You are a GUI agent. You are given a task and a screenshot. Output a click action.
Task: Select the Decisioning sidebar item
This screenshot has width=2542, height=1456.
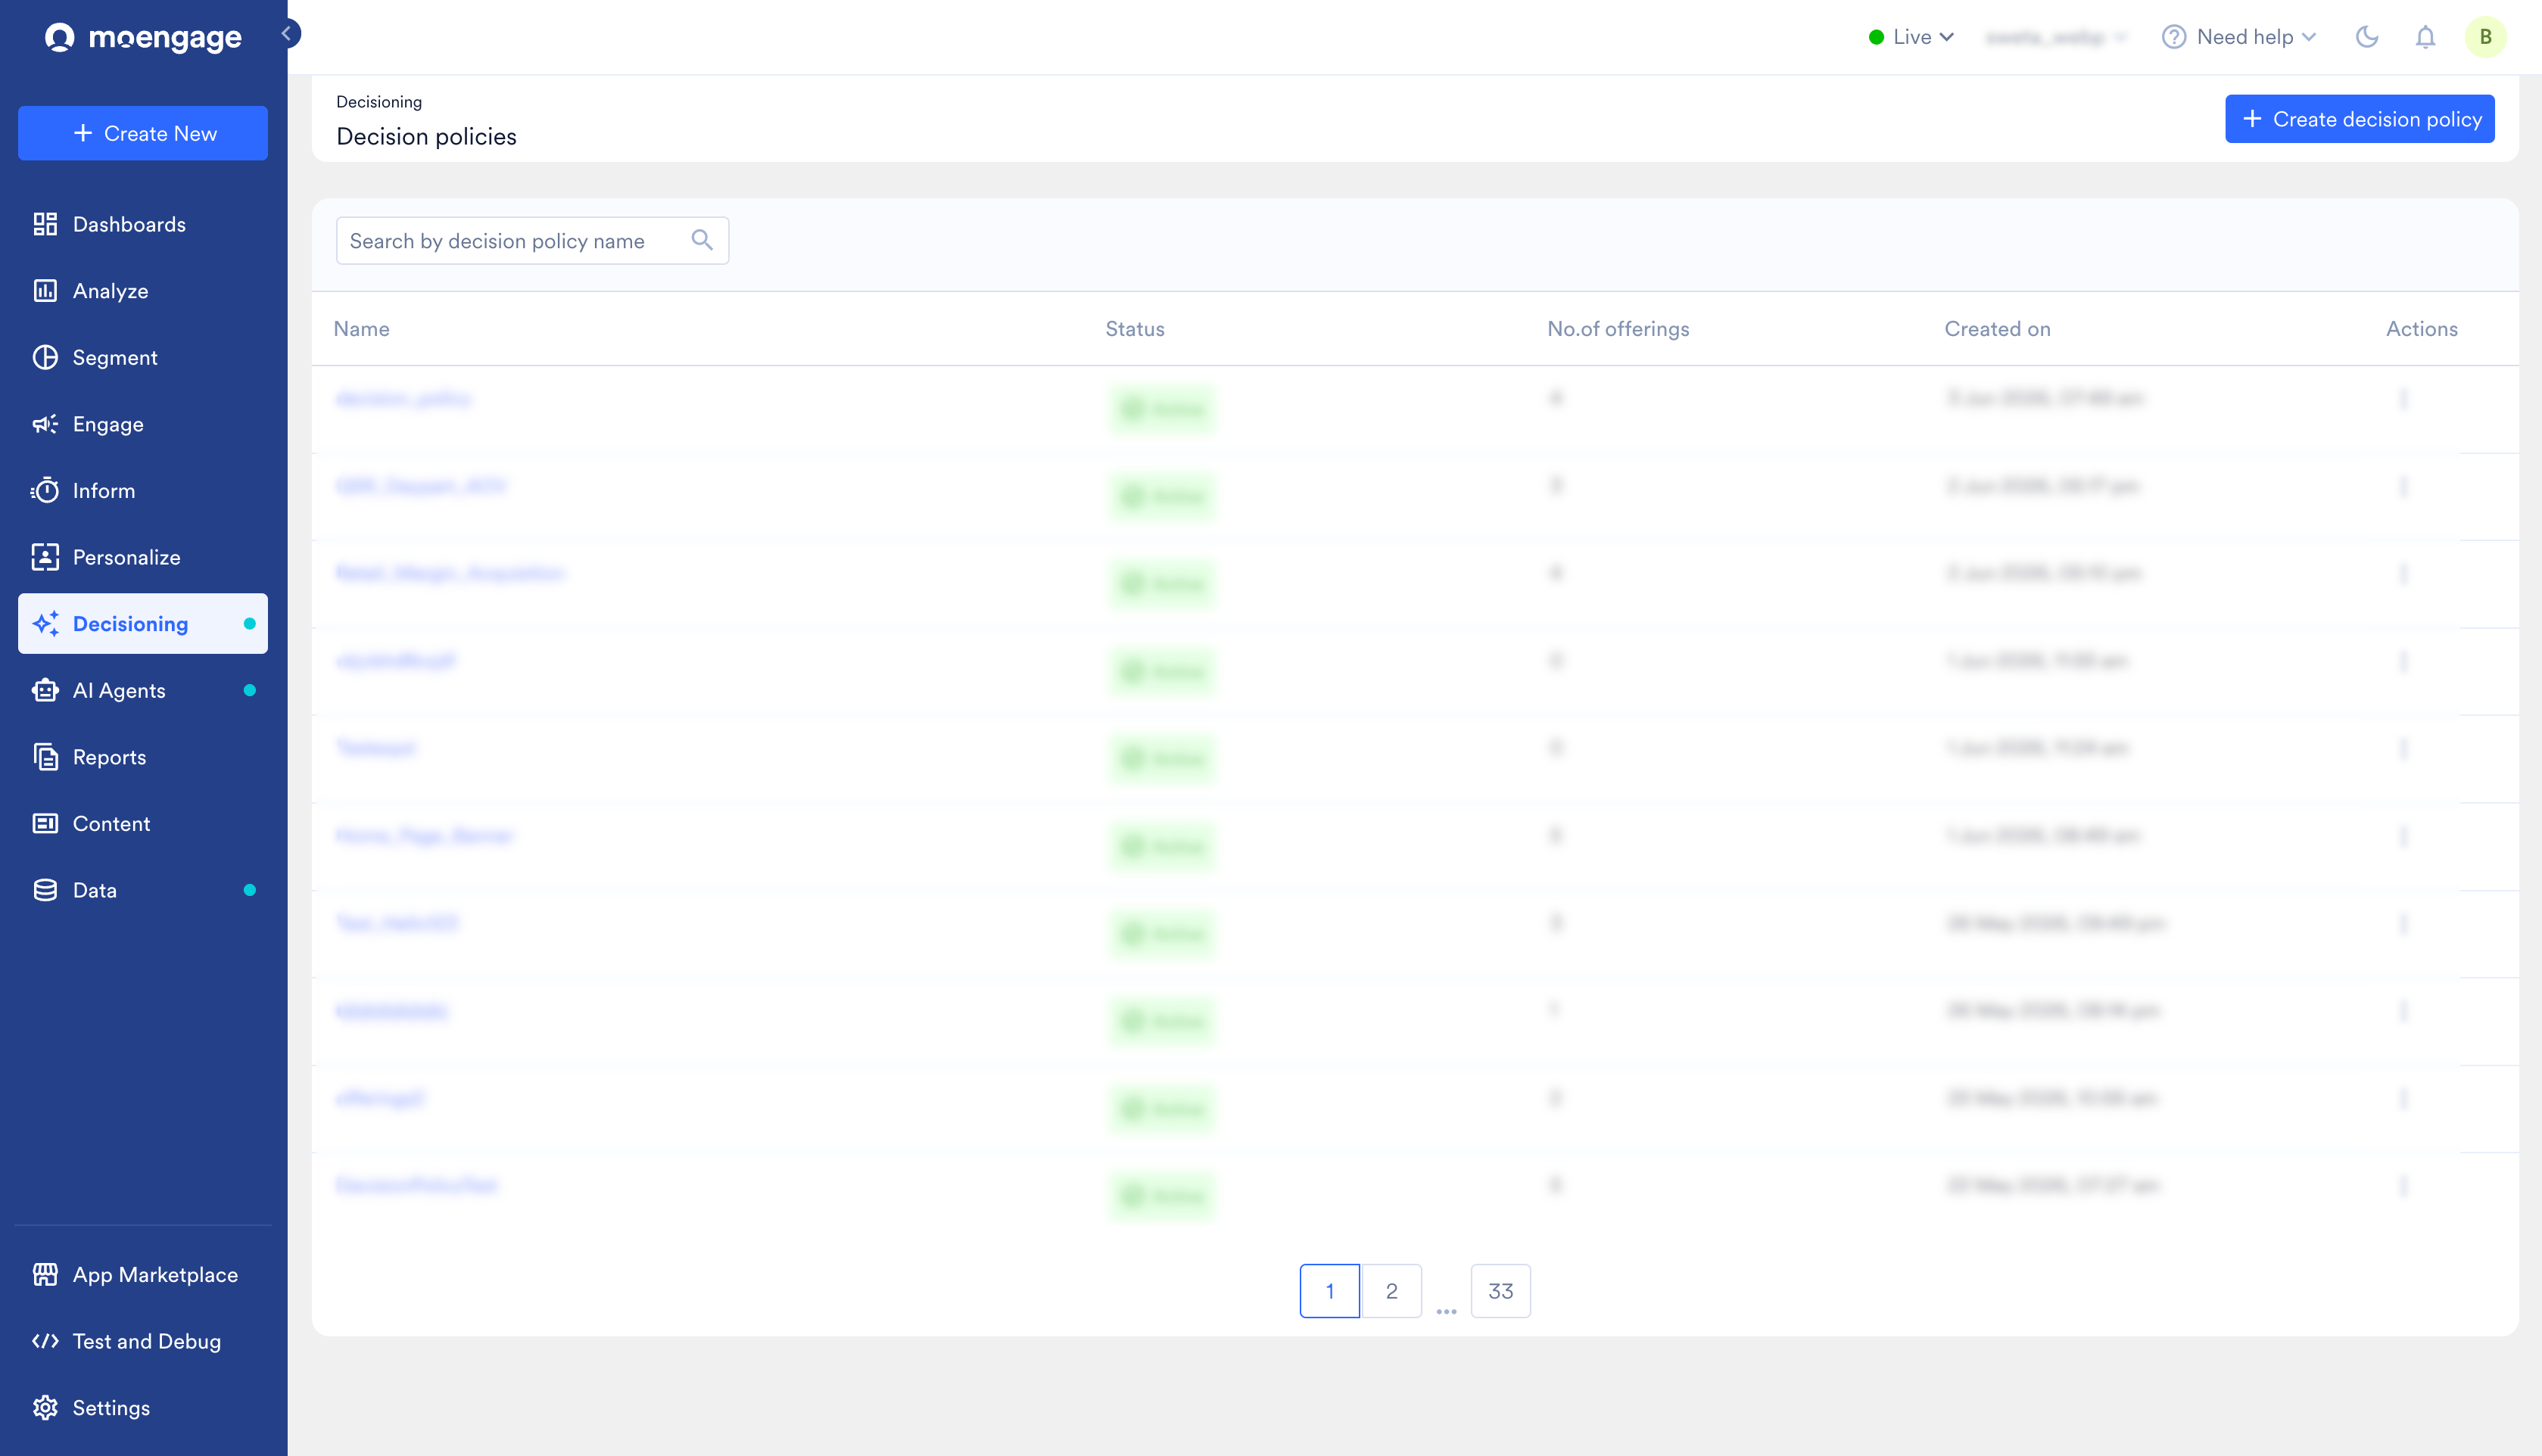(x=143, y=624)
